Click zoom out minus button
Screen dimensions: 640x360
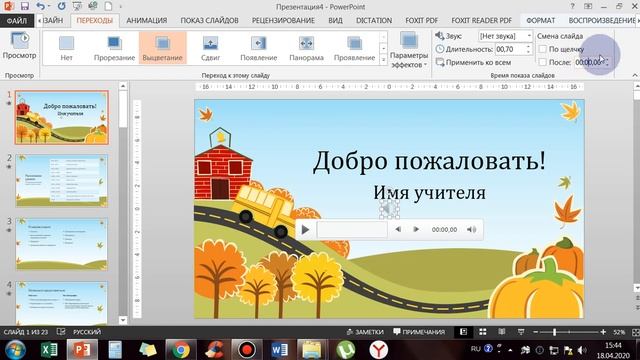pyautogui.click(x=536, y=332)
